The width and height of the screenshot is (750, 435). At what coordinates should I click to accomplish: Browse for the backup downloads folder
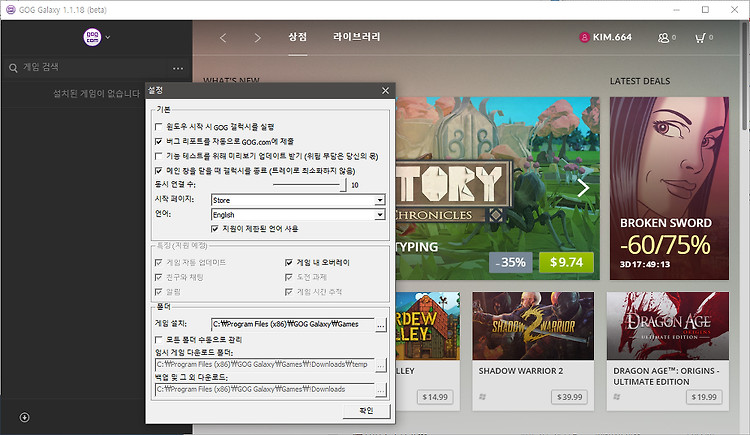click(381, 390)
